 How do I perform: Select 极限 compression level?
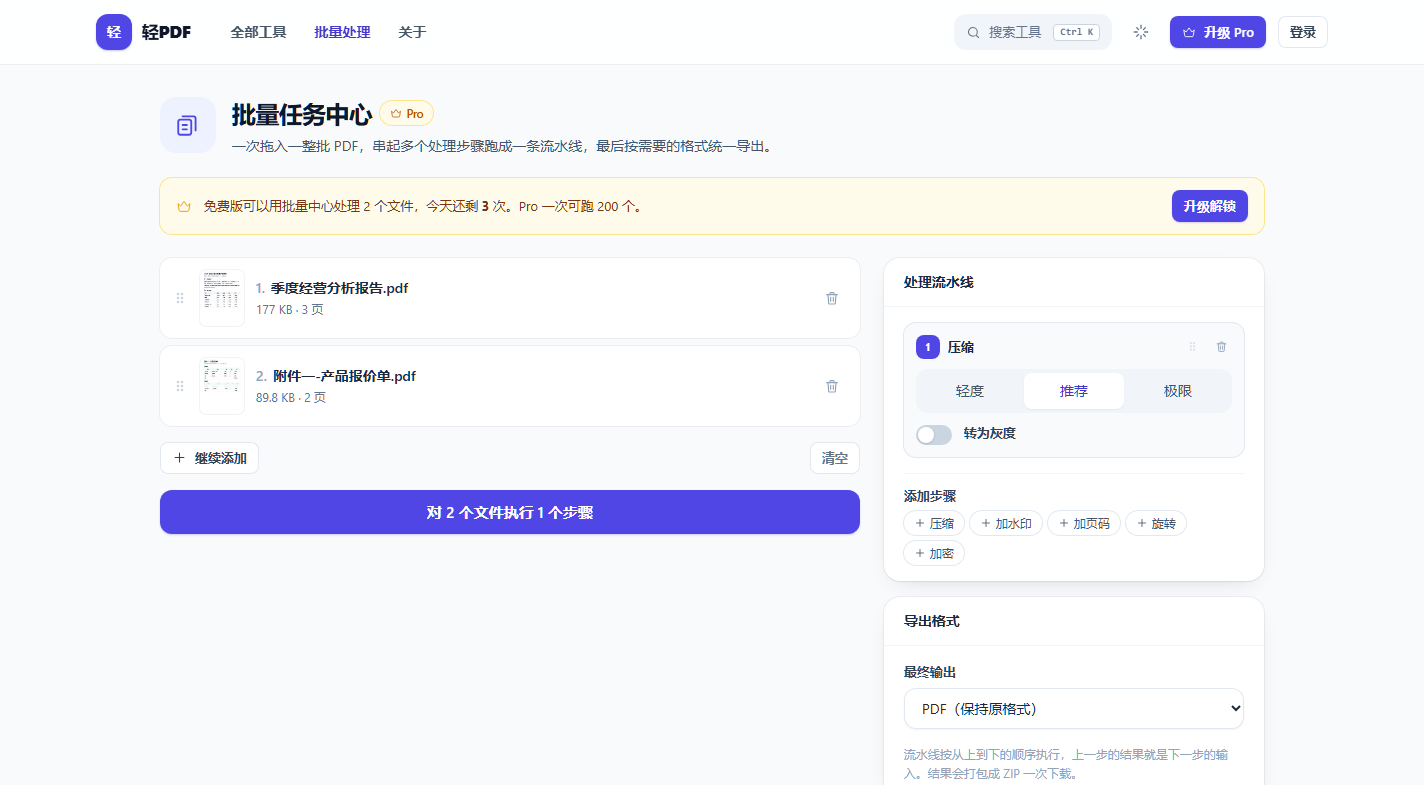1178,391
